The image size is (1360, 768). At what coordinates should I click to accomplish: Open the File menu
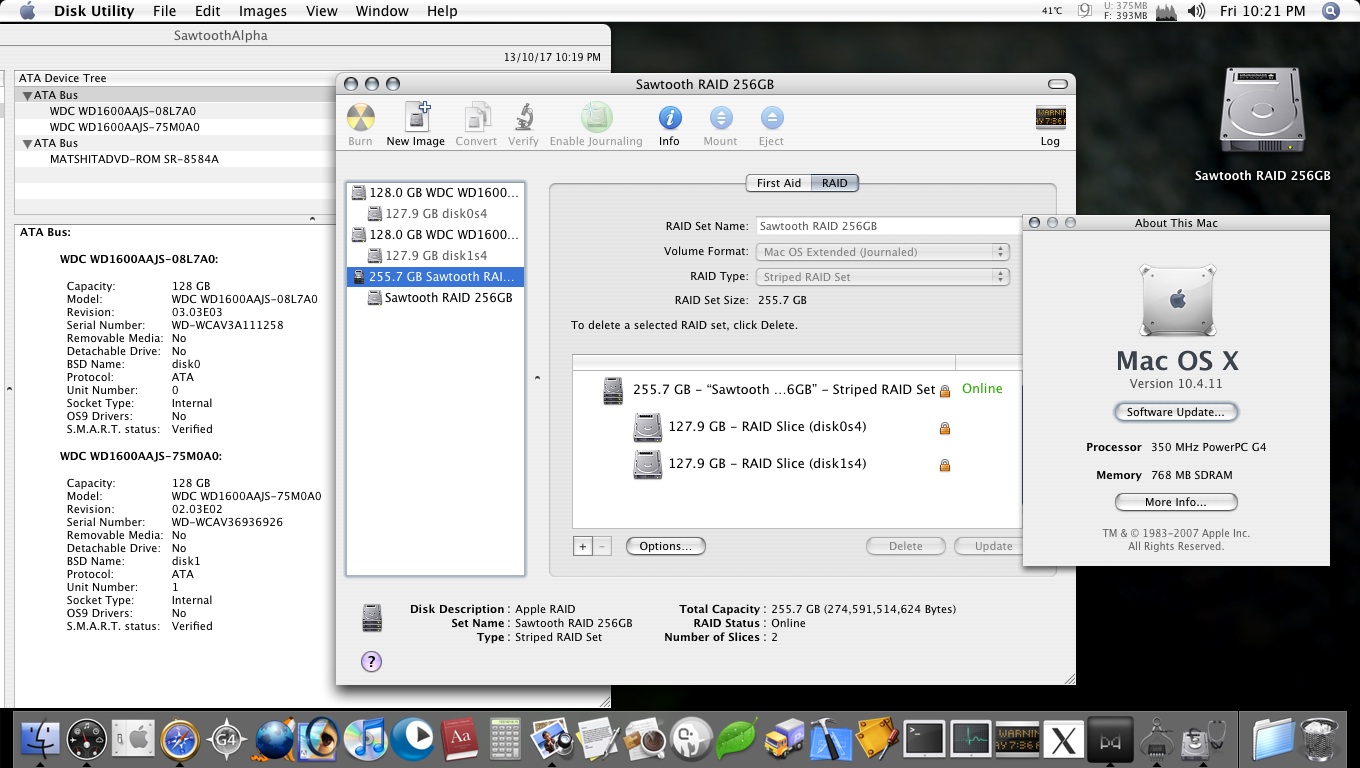click(x=165, y=11)
